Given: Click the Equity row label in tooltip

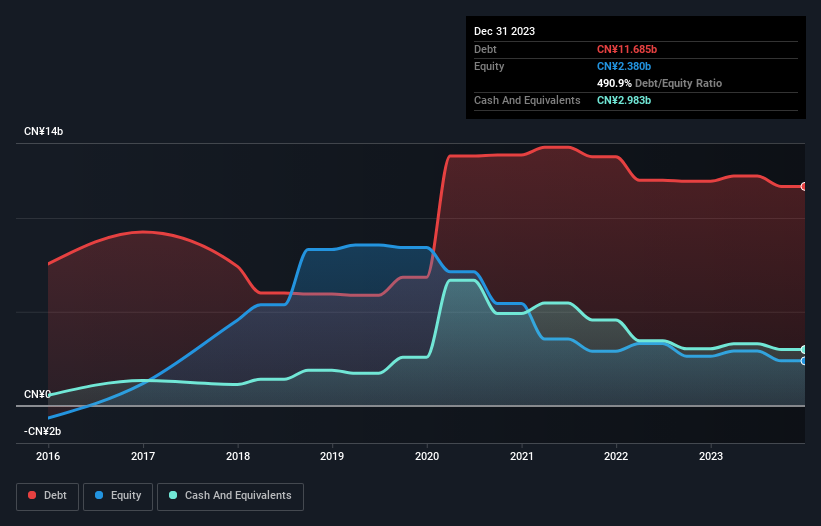Looking at the screenshot, I should pyautogui.click(x=489, y=66).
